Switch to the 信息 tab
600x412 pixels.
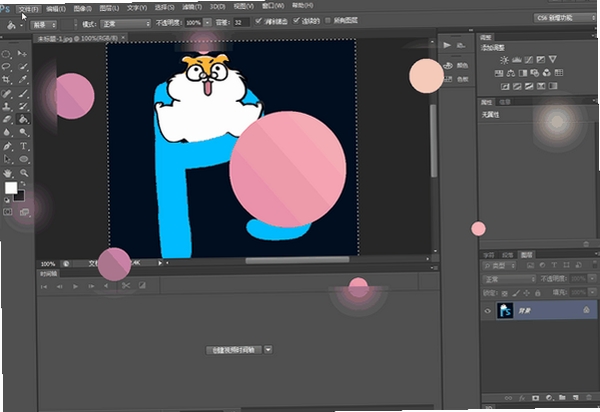pyautogui.click(x=505, y=102)
